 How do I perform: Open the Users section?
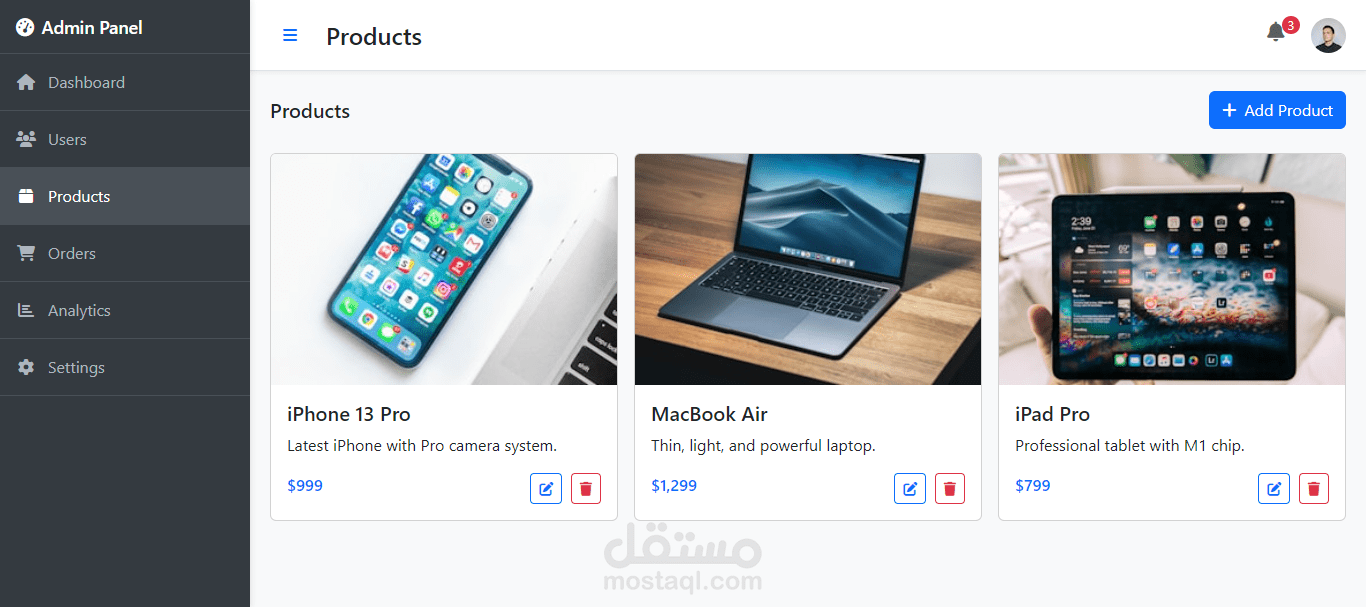[x=125, y=139]
